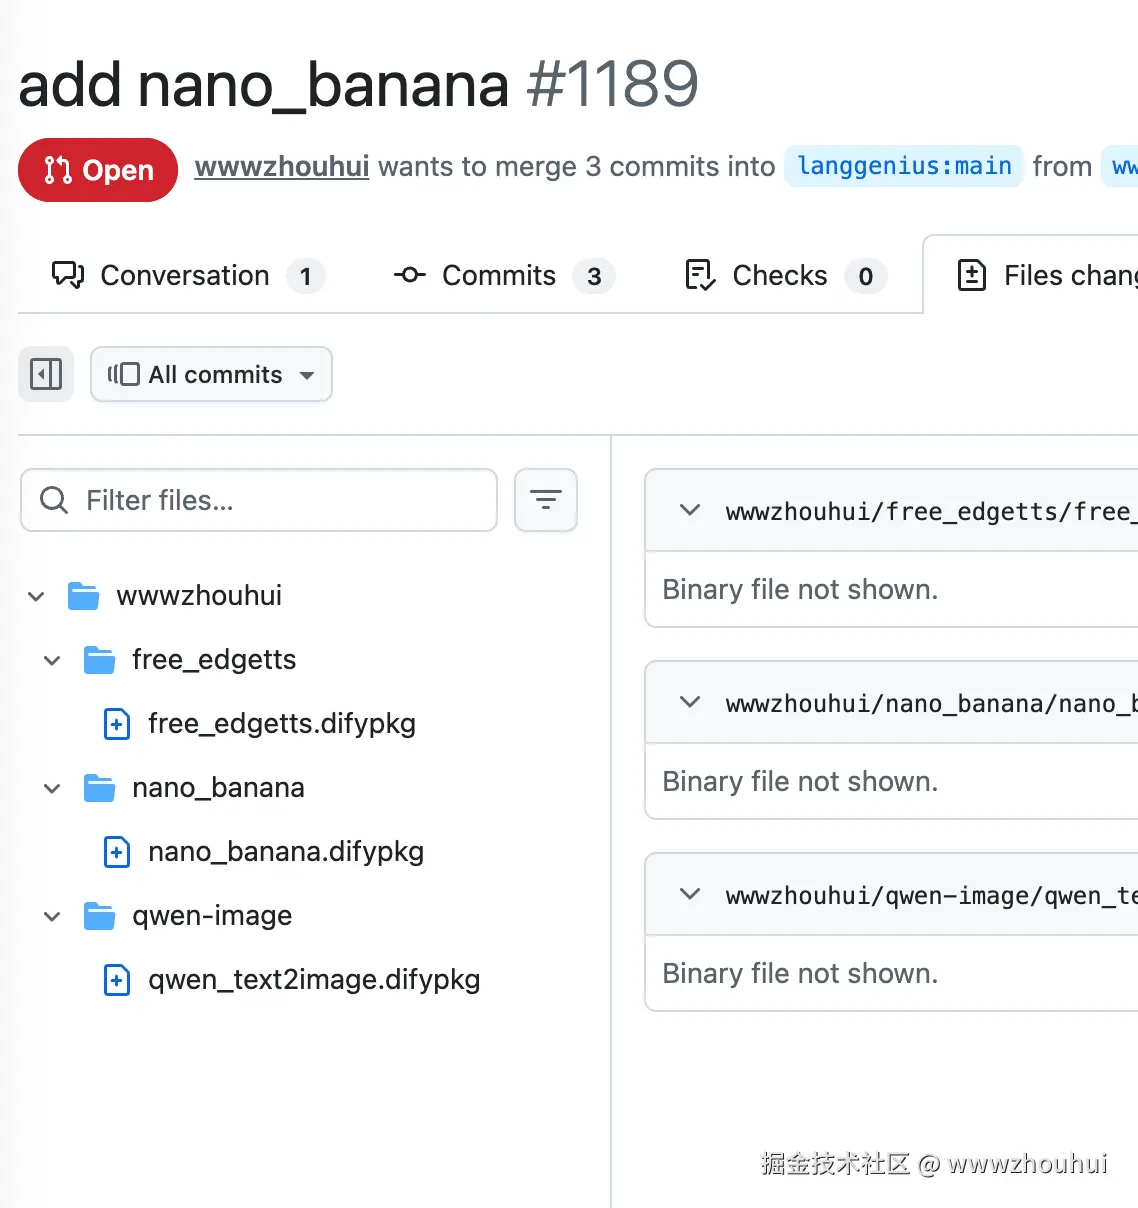
Task: Click added-file icon beside qwen_text2image.difypkg
Action: coord(117,980)
